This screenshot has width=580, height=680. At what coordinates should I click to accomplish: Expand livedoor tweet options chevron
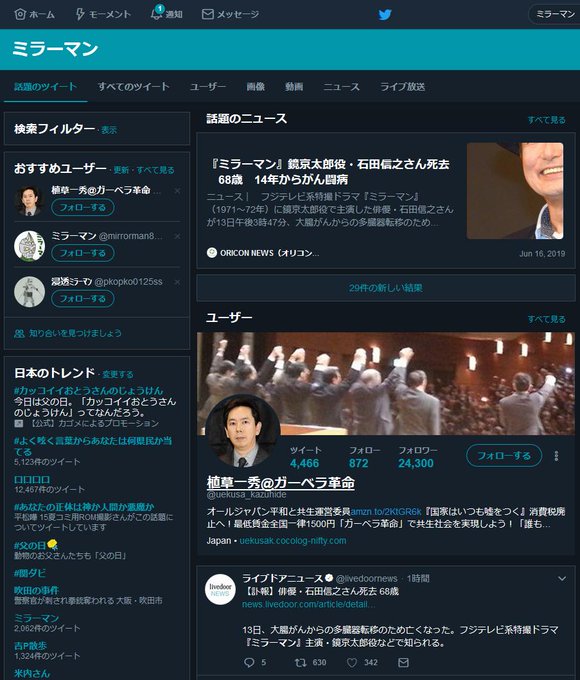point(562,579)
